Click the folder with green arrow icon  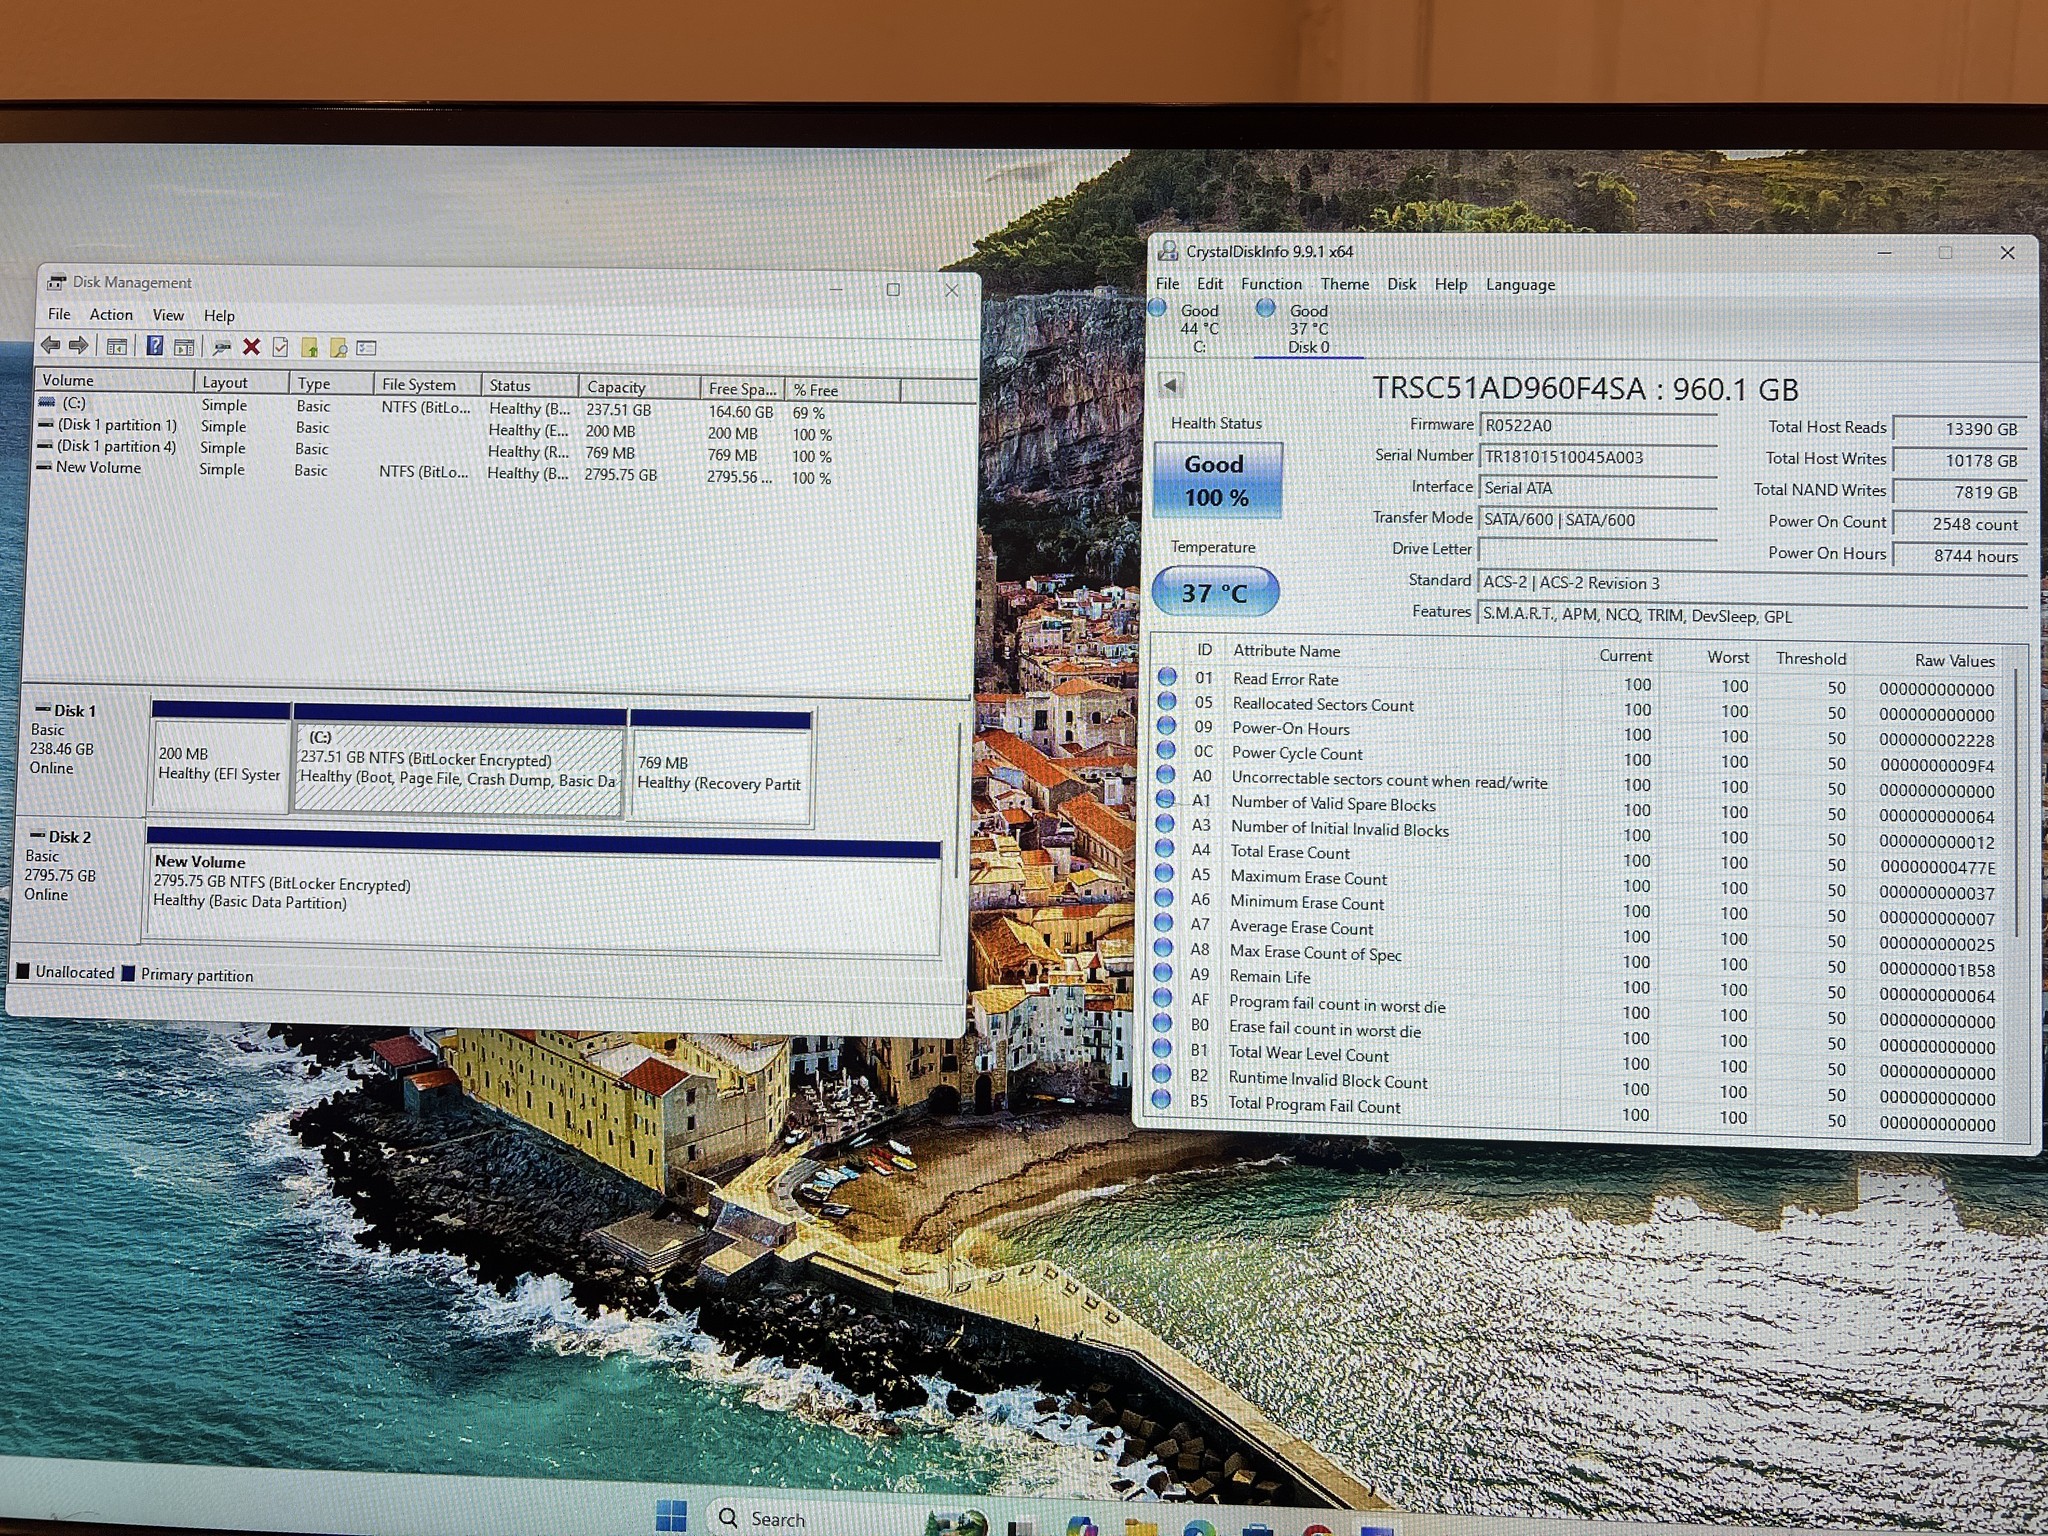pyautogui.click(x=310, y=348)
